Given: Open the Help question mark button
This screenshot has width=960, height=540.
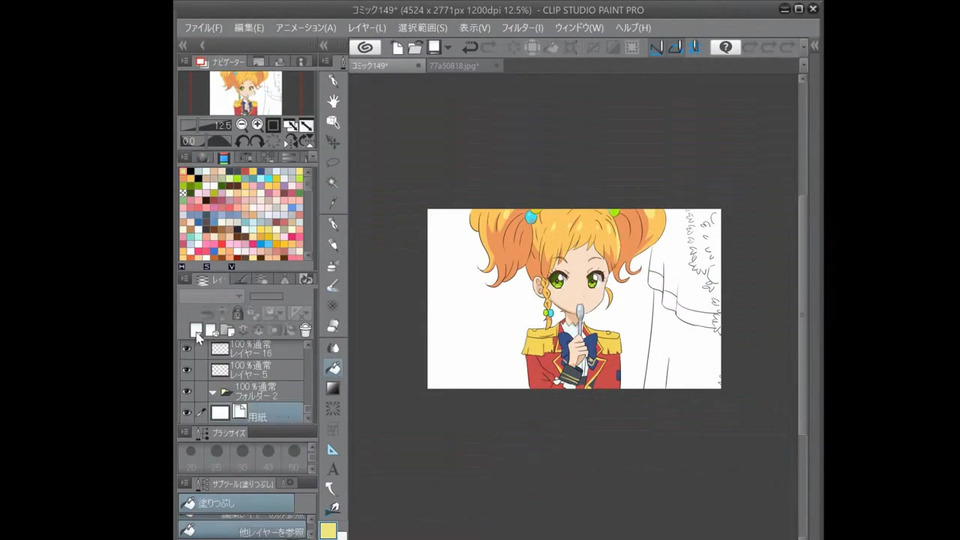Looking at the screenshot, I should pos(725,47).
